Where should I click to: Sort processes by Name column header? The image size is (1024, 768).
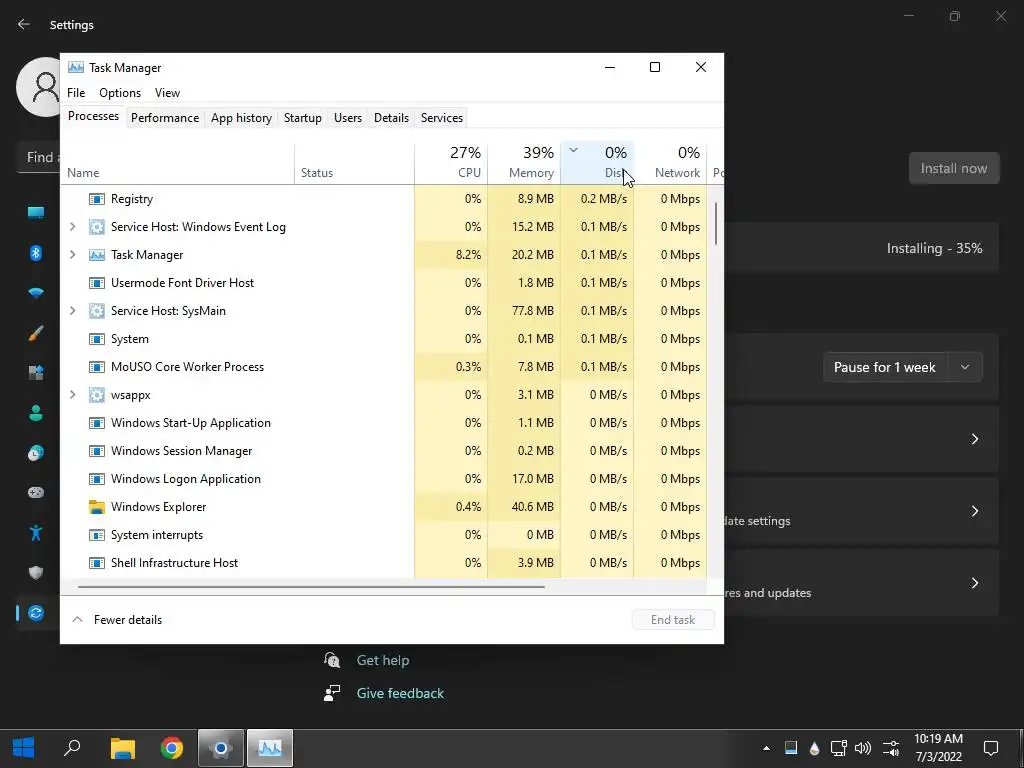(x=178, y=162)
